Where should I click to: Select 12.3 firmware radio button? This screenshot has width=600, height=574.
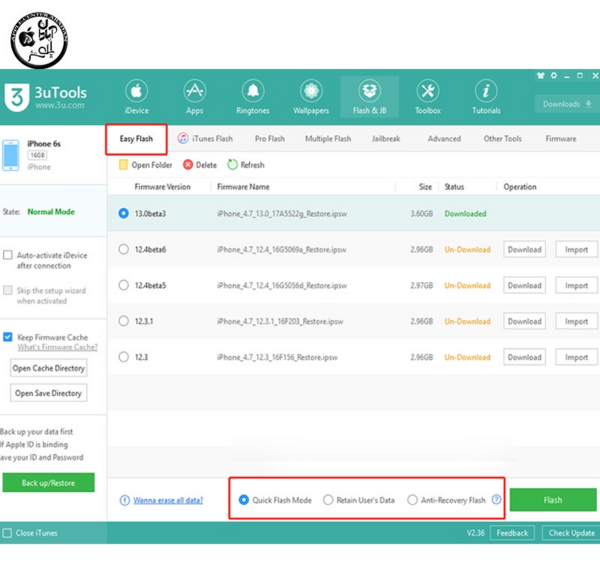(x=124, y=357)
